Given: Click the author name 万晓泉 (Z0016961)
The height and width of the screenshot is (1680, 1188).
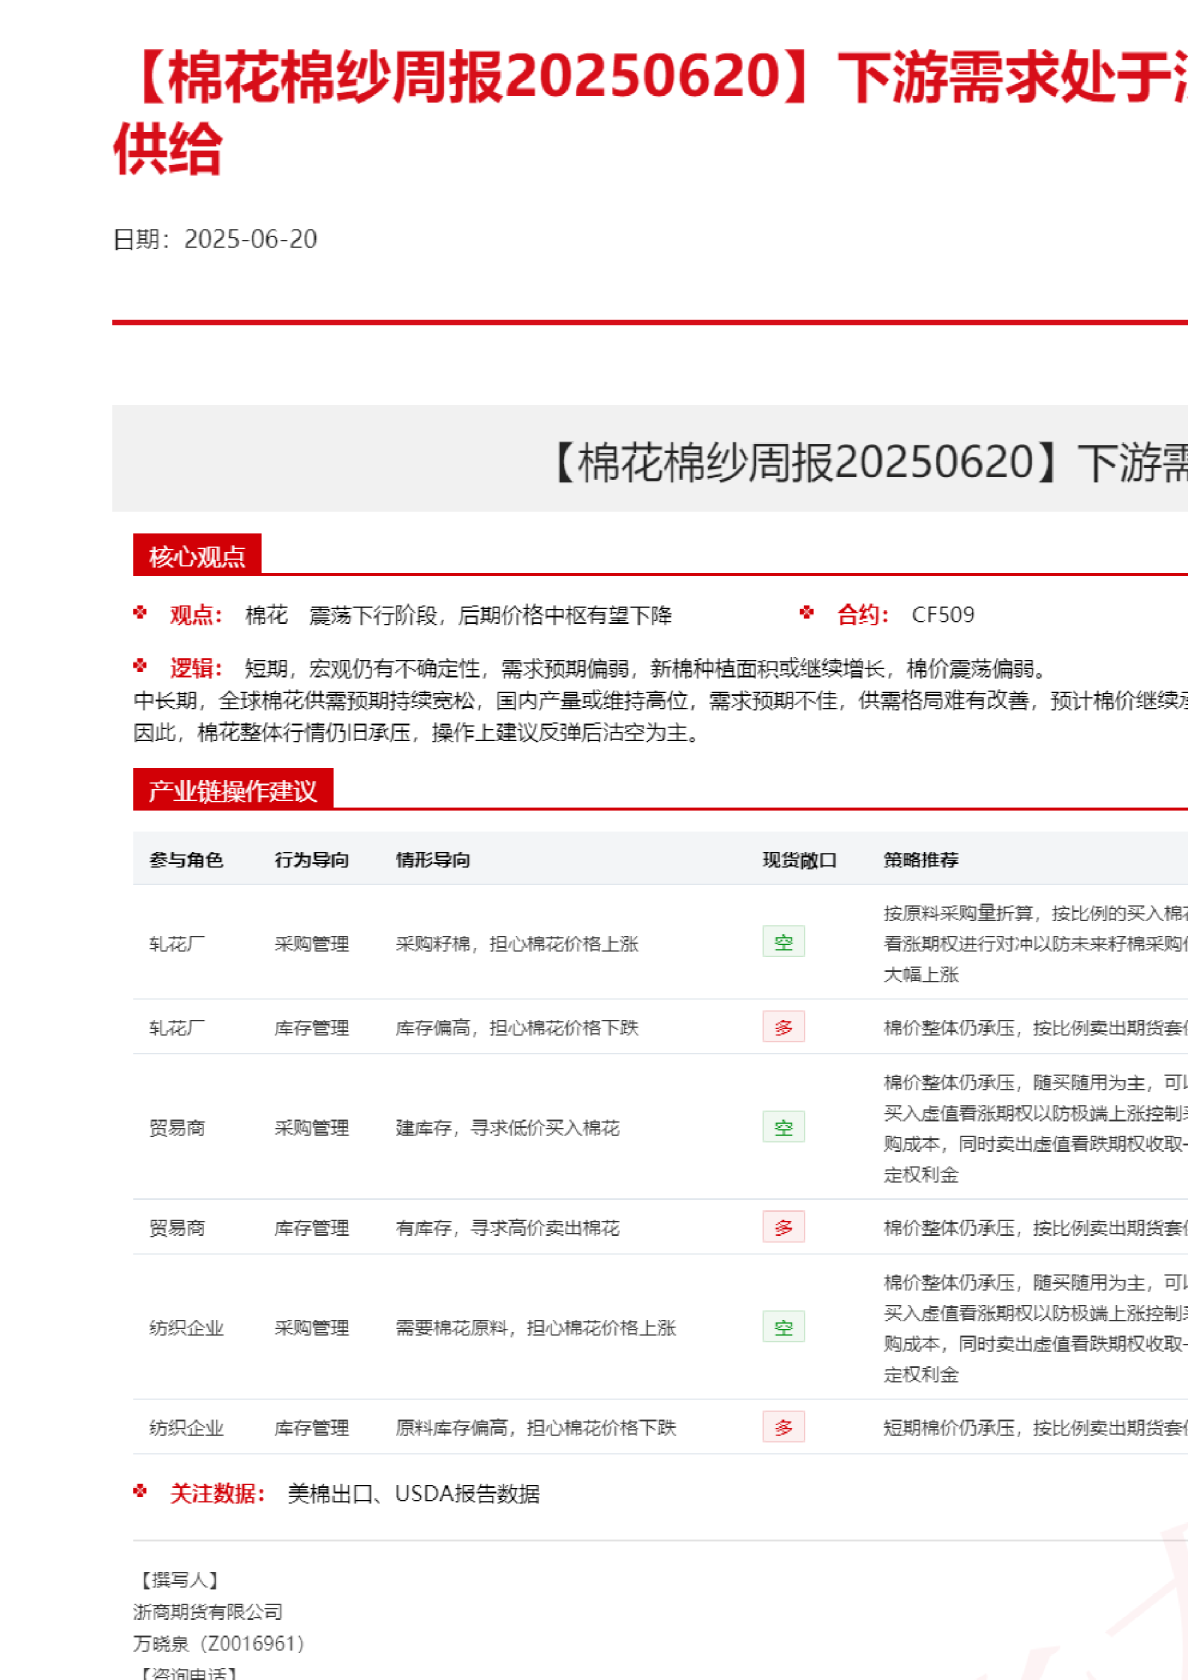Looking at the screenshot, I should click(219, 1643).
